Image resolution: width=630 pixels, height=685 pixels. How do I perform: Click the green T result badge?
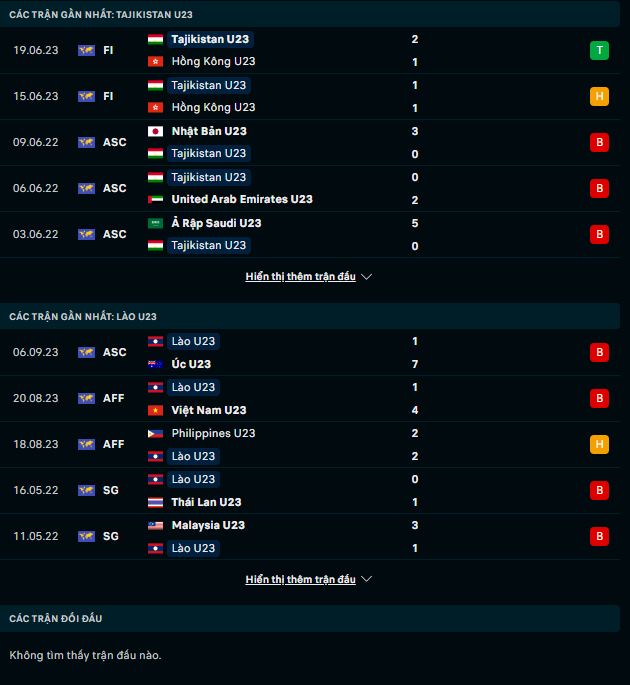599,50
